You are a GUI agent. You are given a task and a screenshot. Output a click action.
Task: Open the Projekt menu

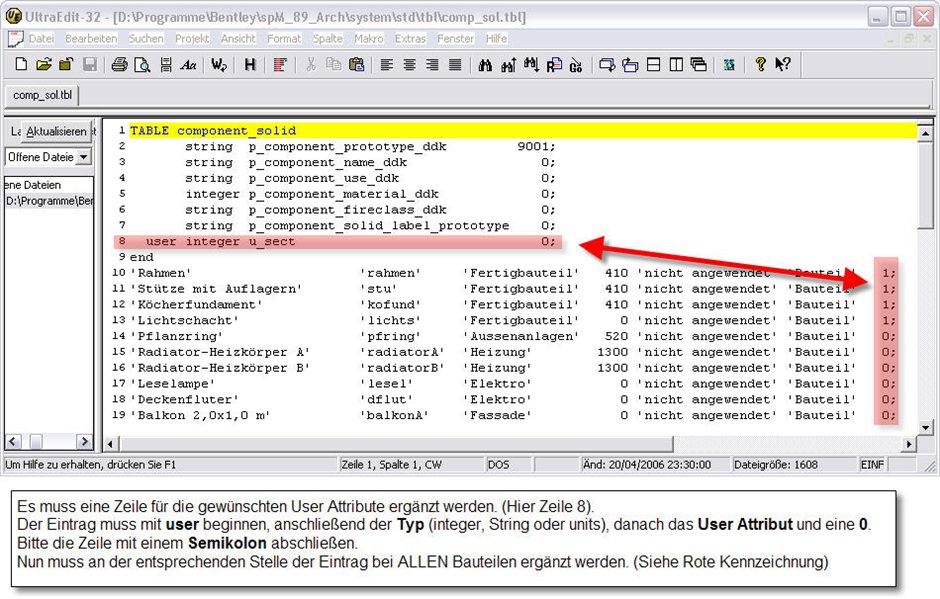192,38
